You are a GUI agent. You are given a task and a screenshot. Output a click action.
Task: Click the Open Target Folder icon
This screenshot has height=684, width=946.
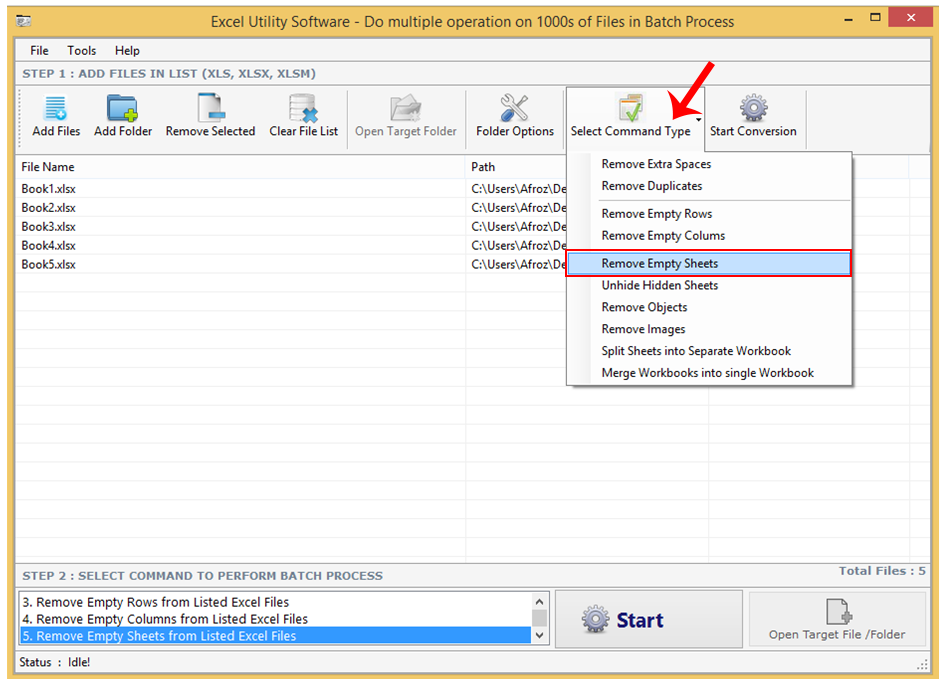[x=405, y=109]
